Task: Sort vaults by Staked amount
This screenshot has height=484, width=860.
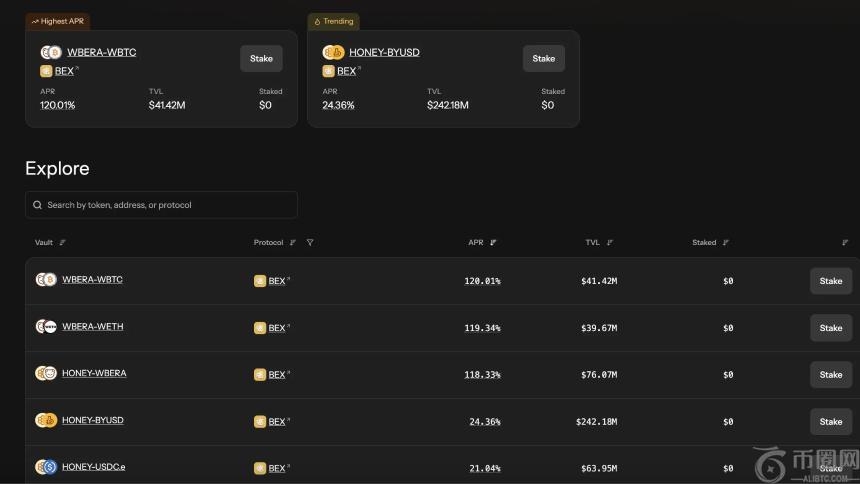Action: click(x=726, y=242)
